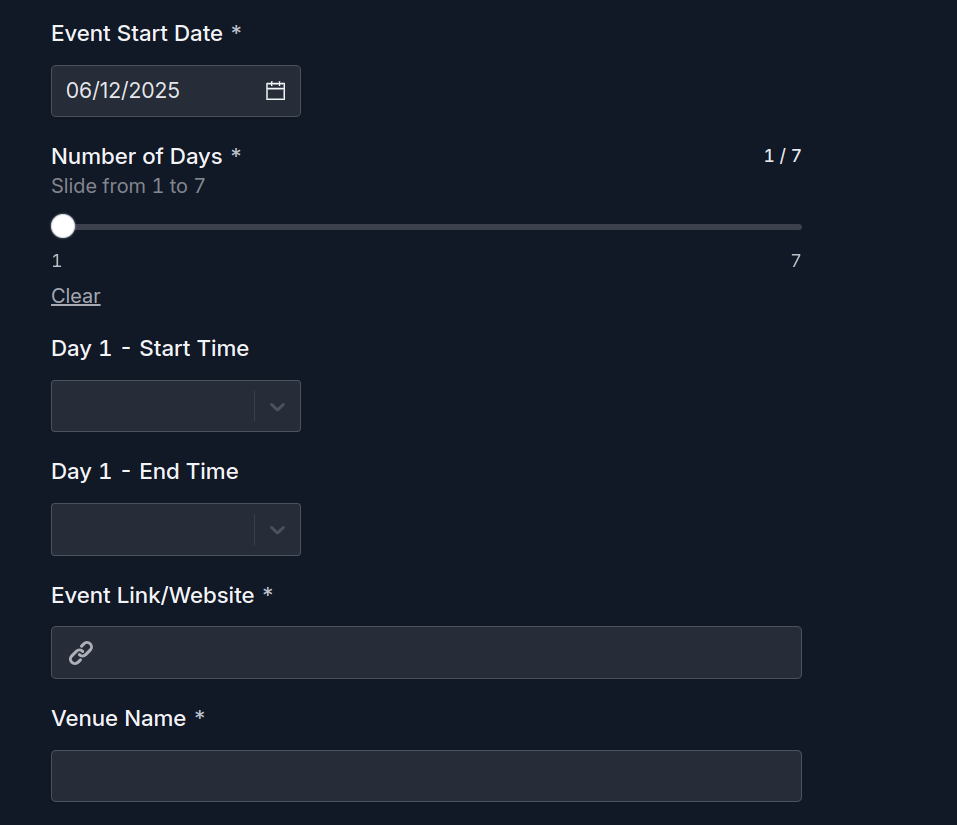The width and height of the screenshot is (957, 825).
Task: Click the slider maximum label 7
Action: (796, 261)
